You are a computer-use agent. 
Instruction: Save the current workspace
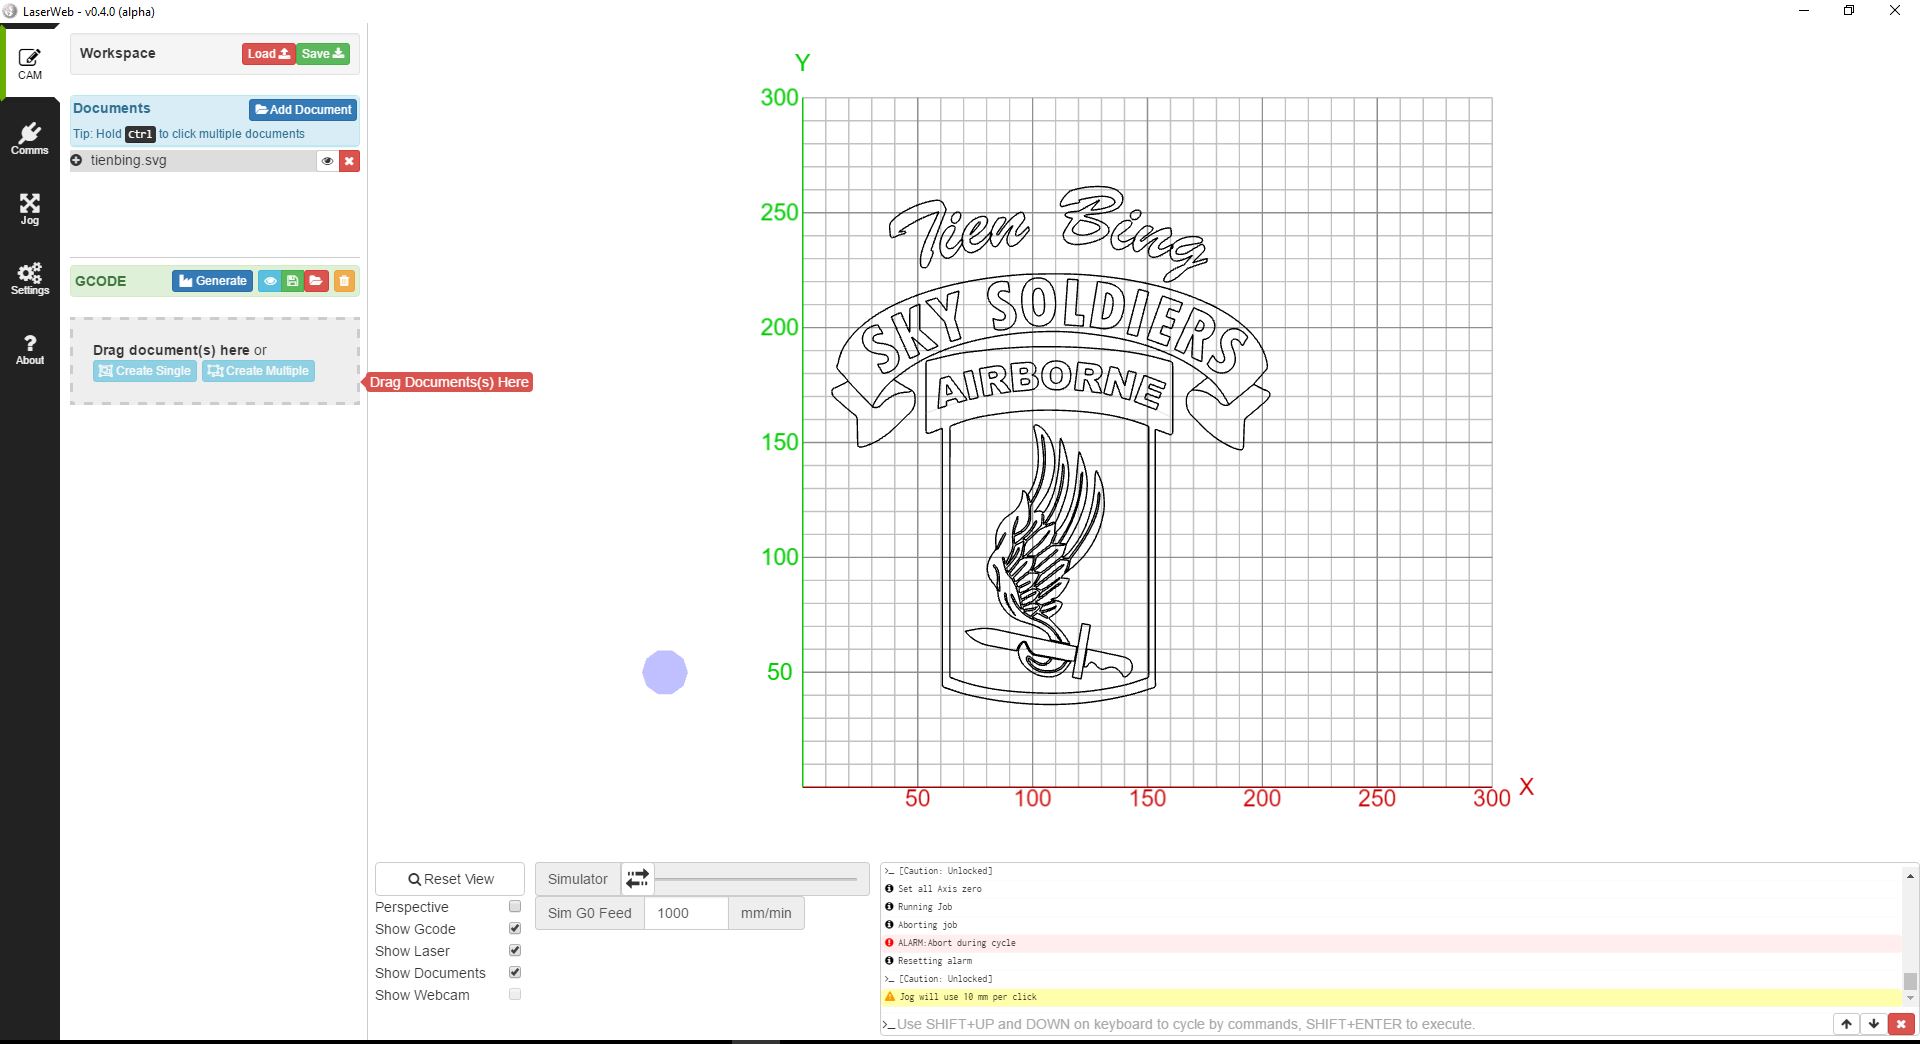322,54
